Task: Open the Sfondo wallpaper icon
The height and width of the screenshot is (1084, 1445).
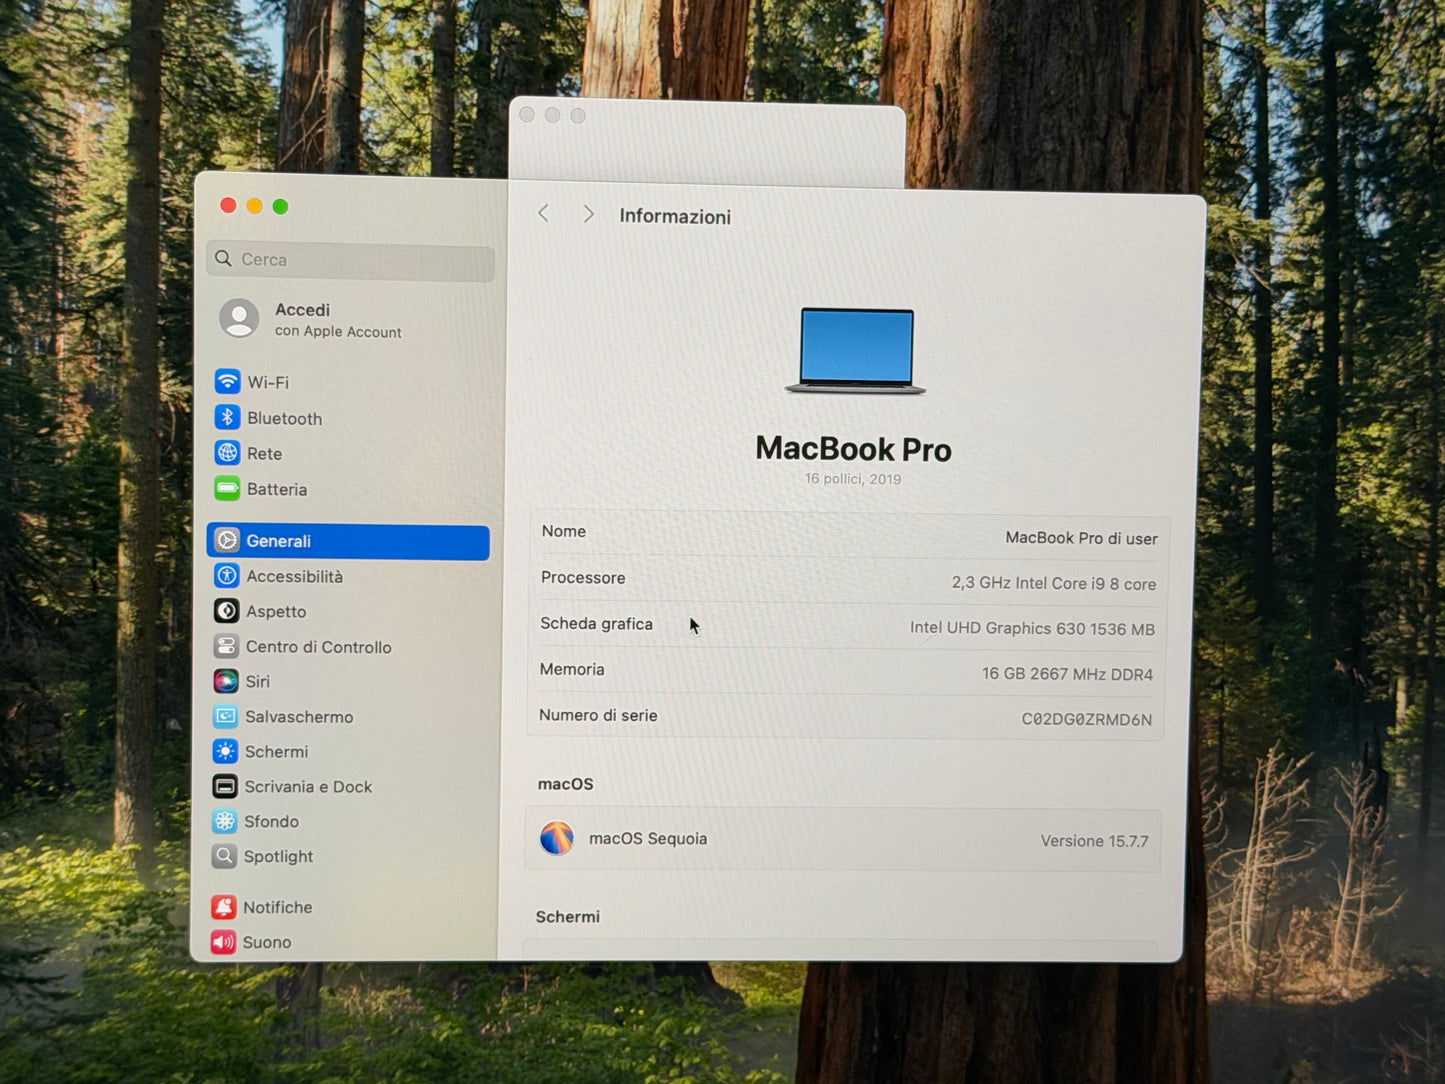Action: point(225,821)
